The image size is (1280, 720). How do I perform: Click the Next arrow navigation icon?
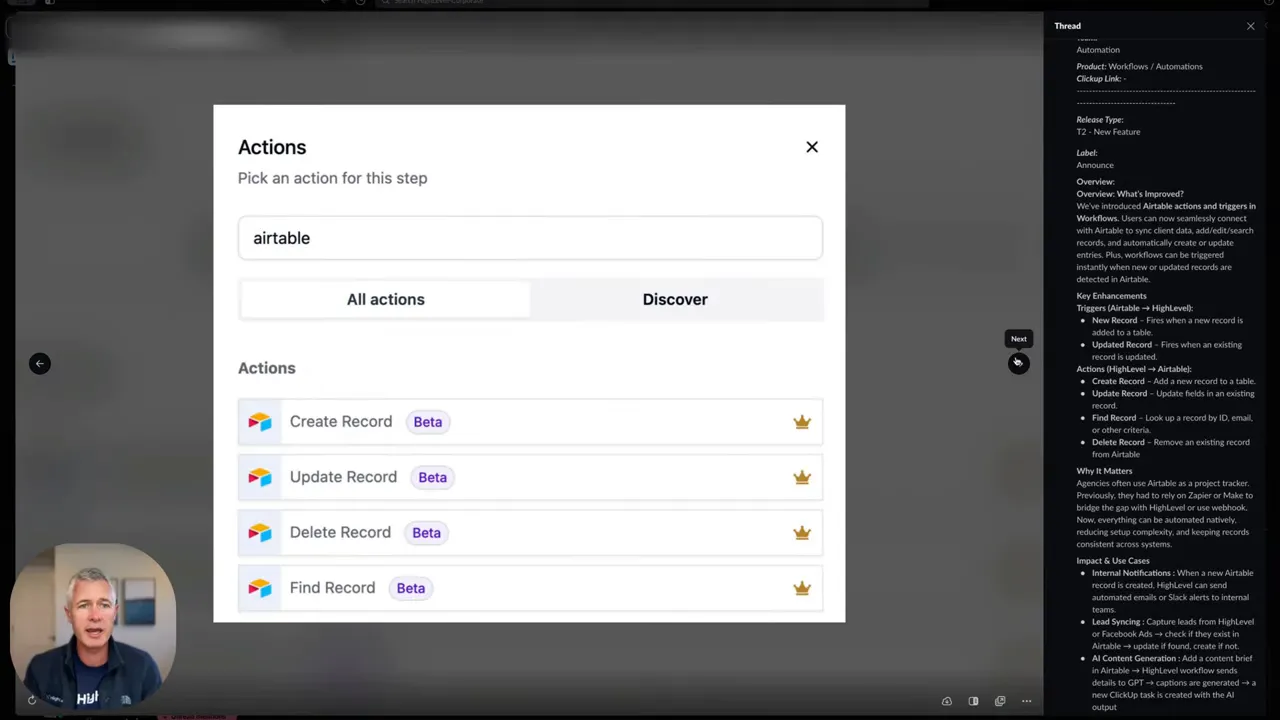[1018, 363]
